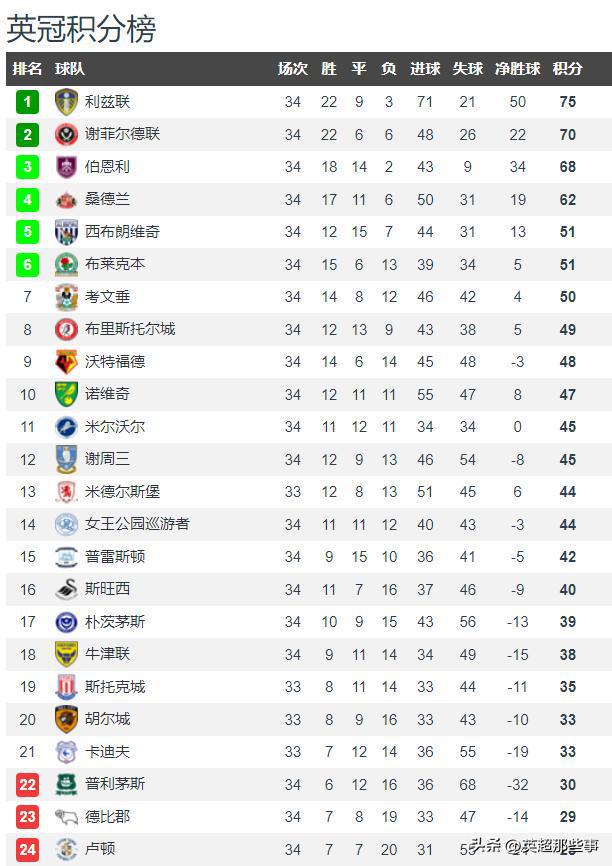Select the Stoke City (斯托克城) crest
The height and width of the screenshot is (866, 612).
[x=66, y=687]
